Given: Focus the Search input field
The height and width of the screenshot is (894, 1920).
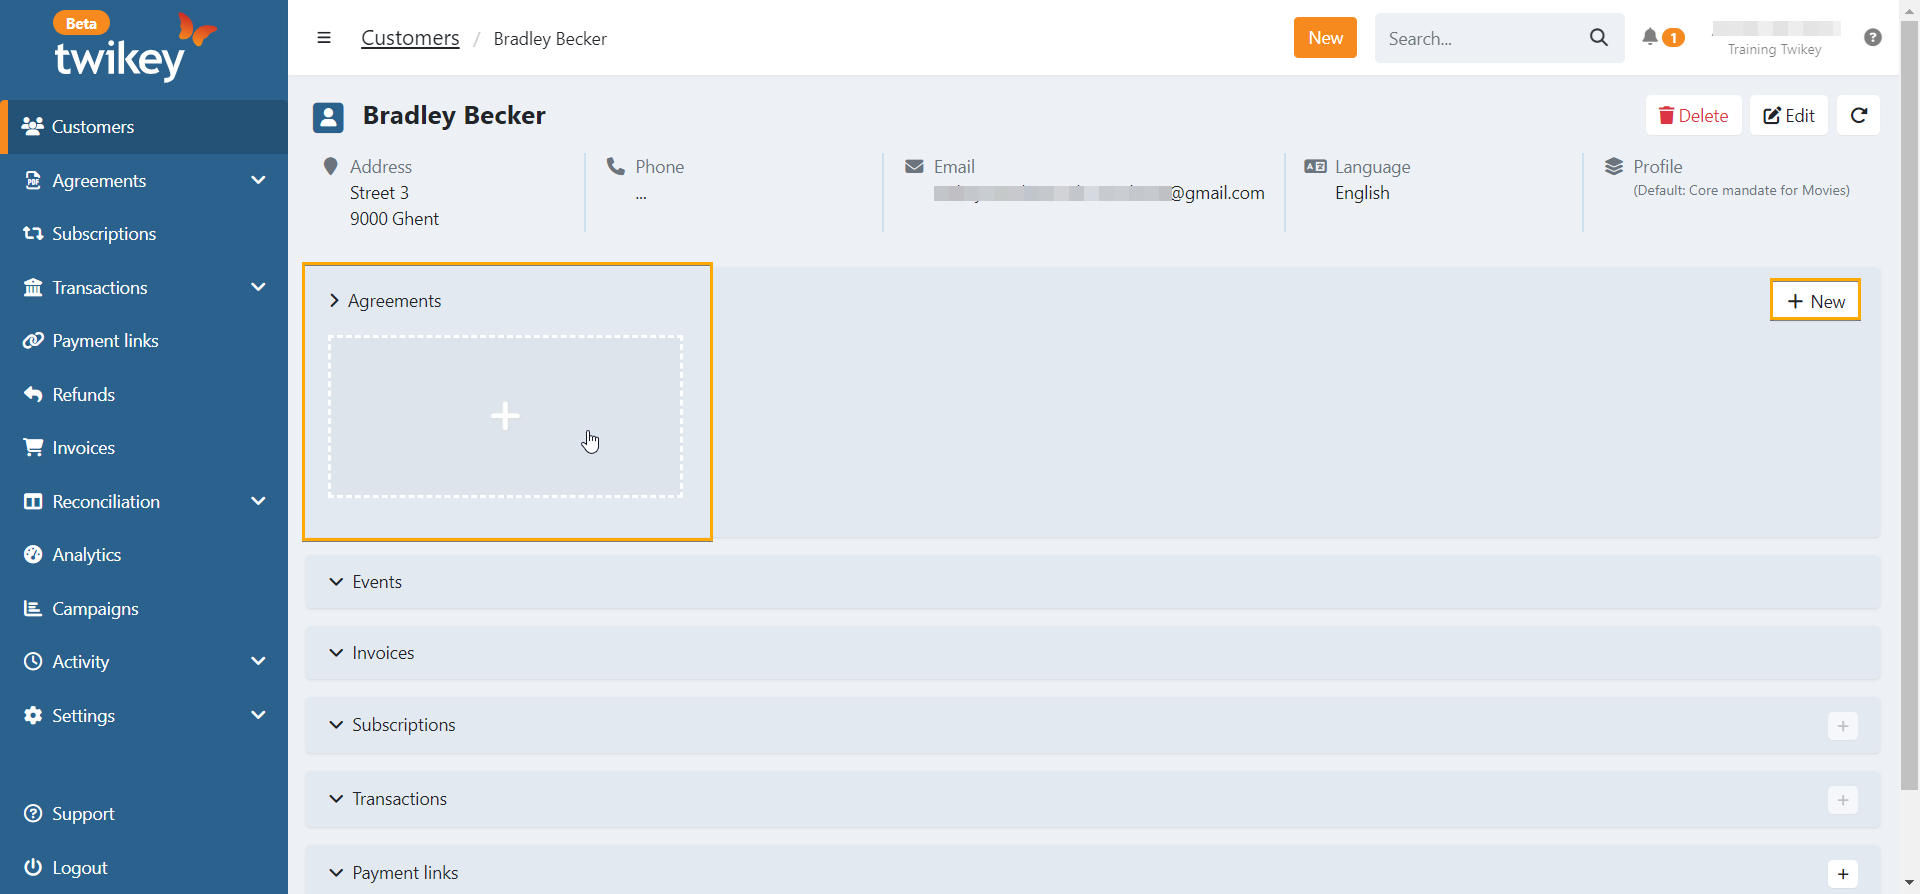Looking at the screenshot, I should (1480, 39).
